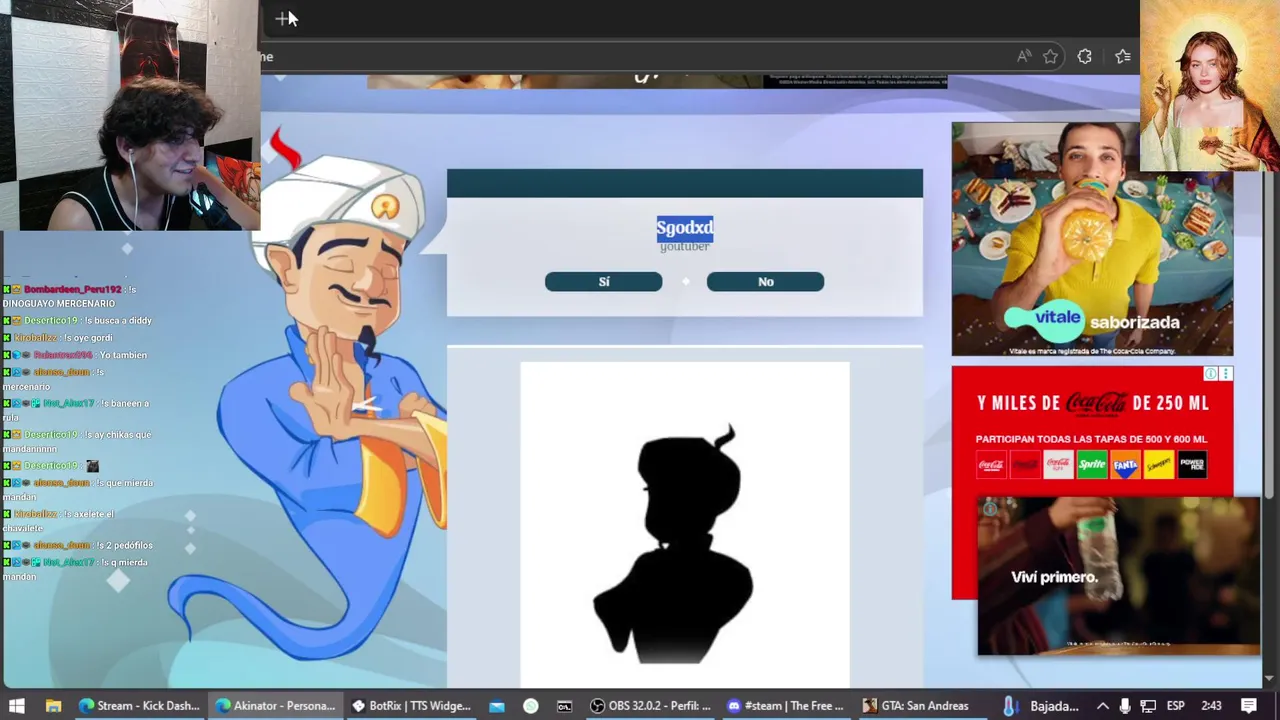Open the Favorites list icon in toolbar
Screen dimensions: 1280x720
tap(1122, 57)
